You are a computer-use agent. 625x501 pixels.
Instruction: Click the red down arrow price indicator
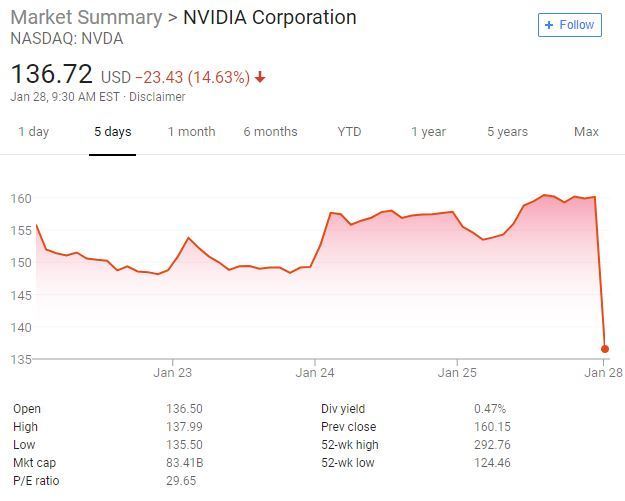(x=261, y=77)
